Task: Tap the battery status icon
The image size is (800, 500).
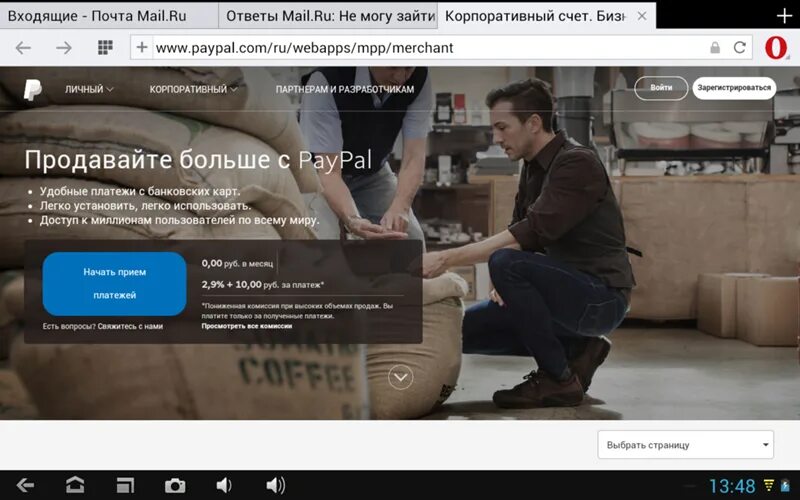Action: click(x=785, y=485)
